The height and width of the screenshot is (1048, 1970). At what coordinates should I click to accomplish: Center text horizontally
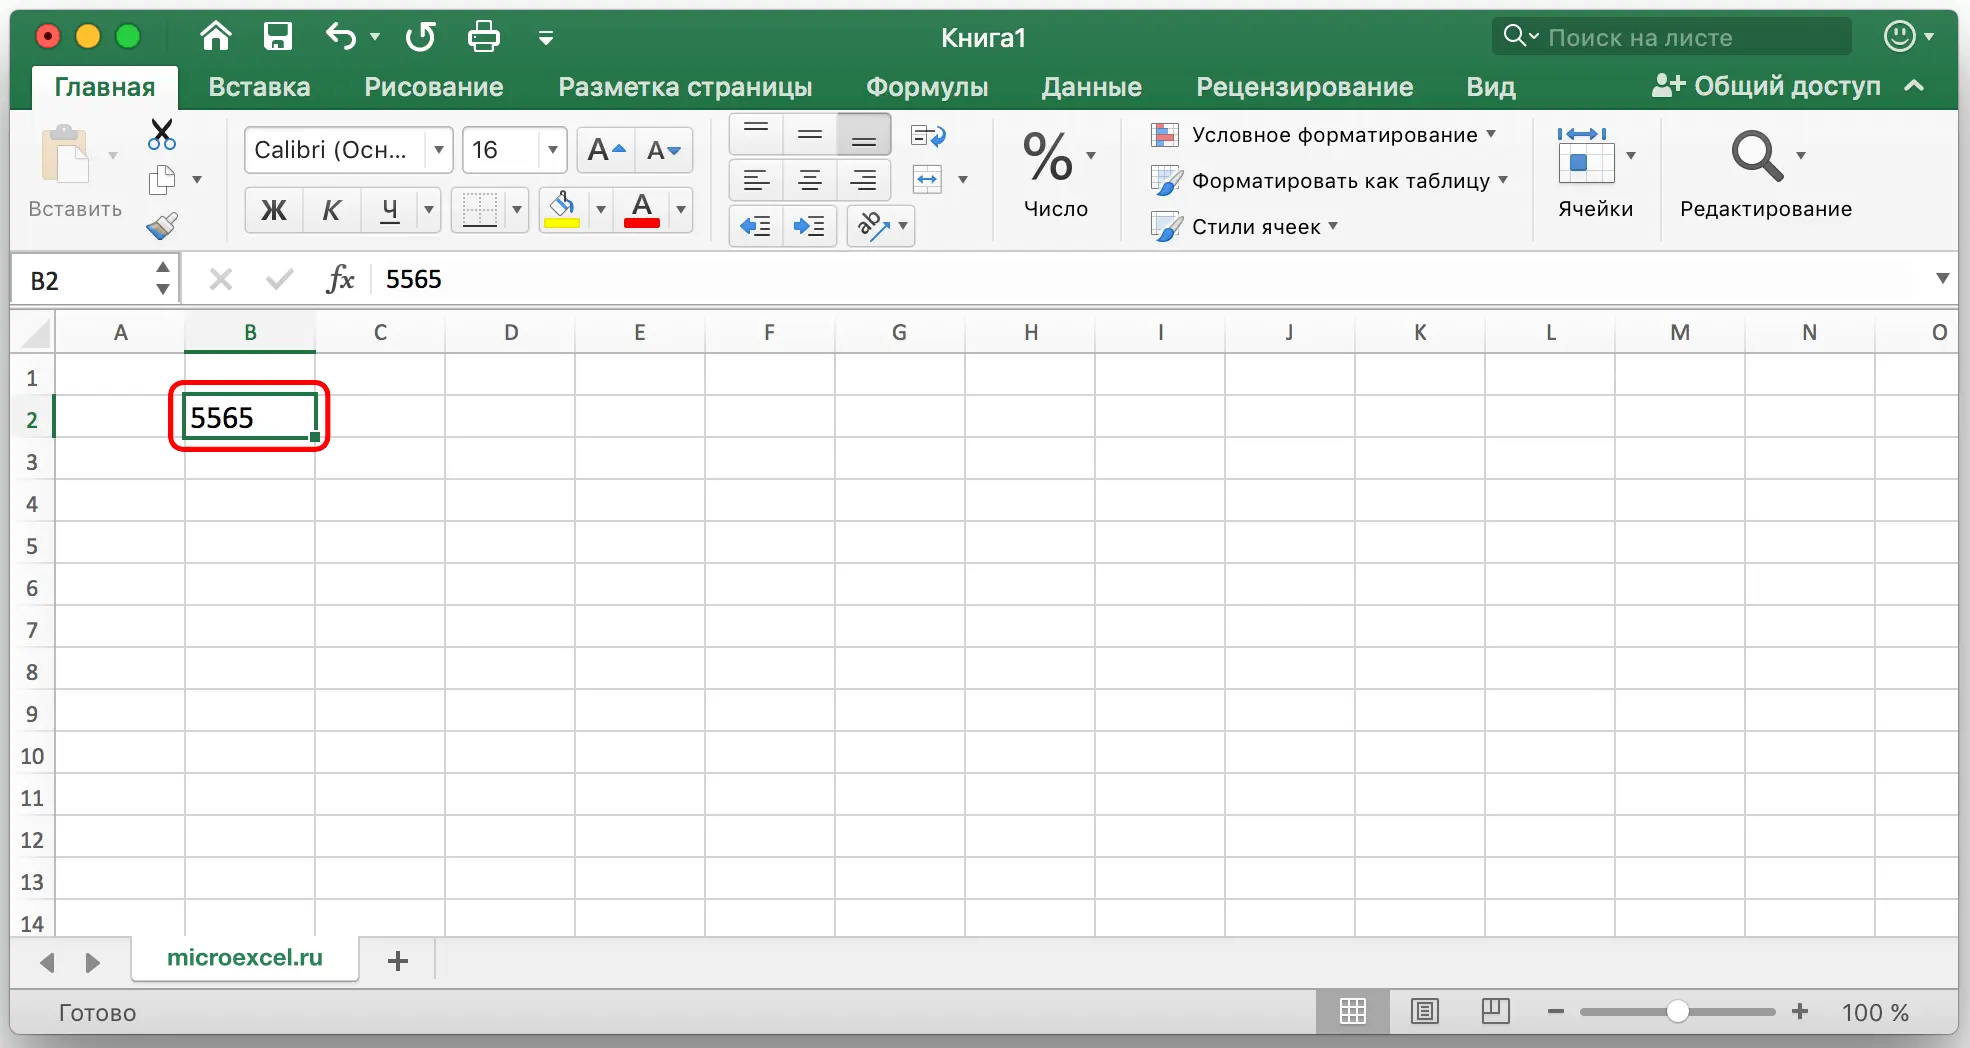coord(810,181)
